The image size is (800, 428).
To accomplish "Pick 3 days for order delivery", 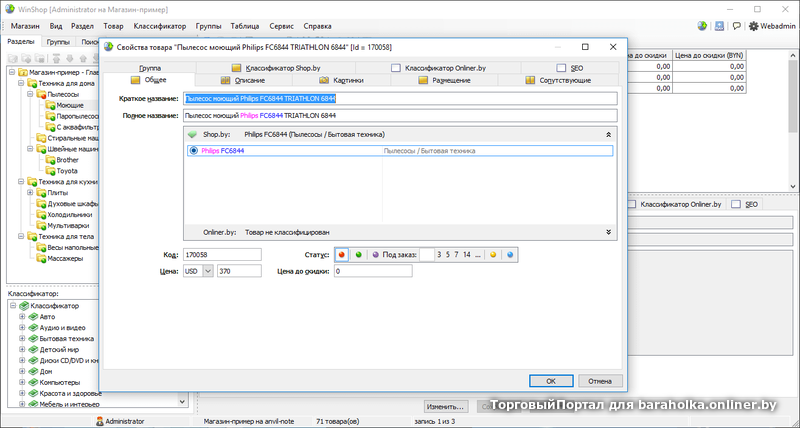I will point(439,255).
